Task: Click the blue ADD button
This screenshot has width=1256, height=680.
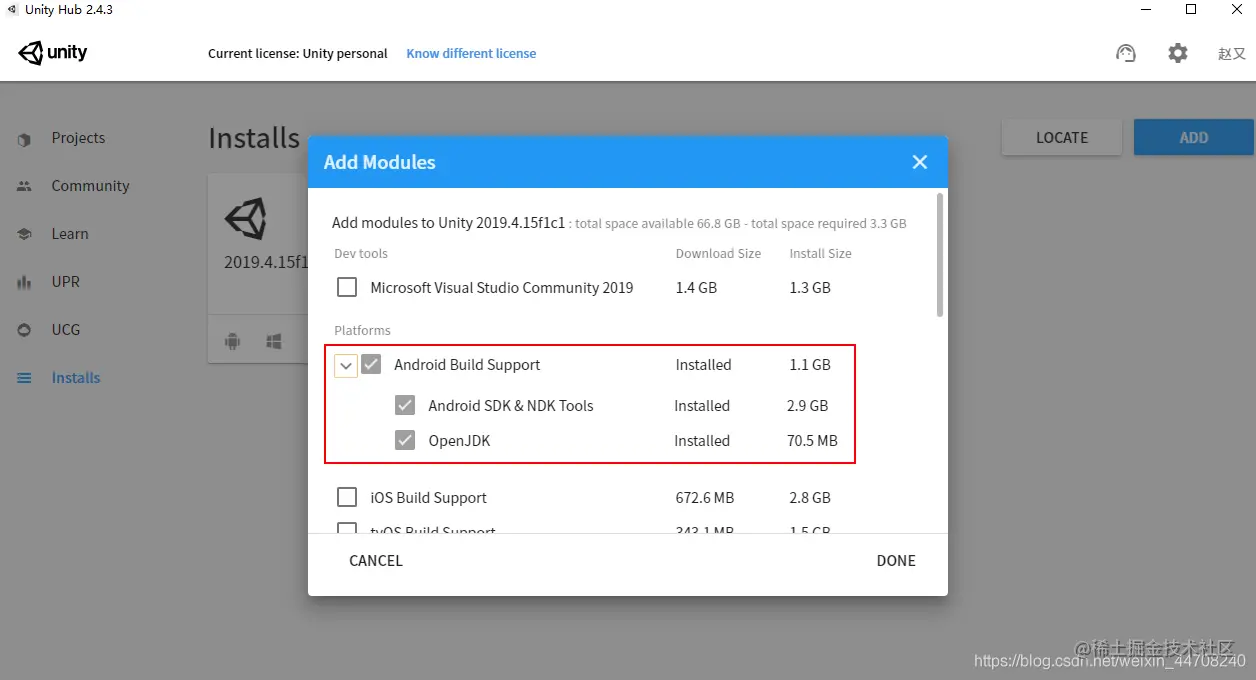Action: coord(1194,138)
